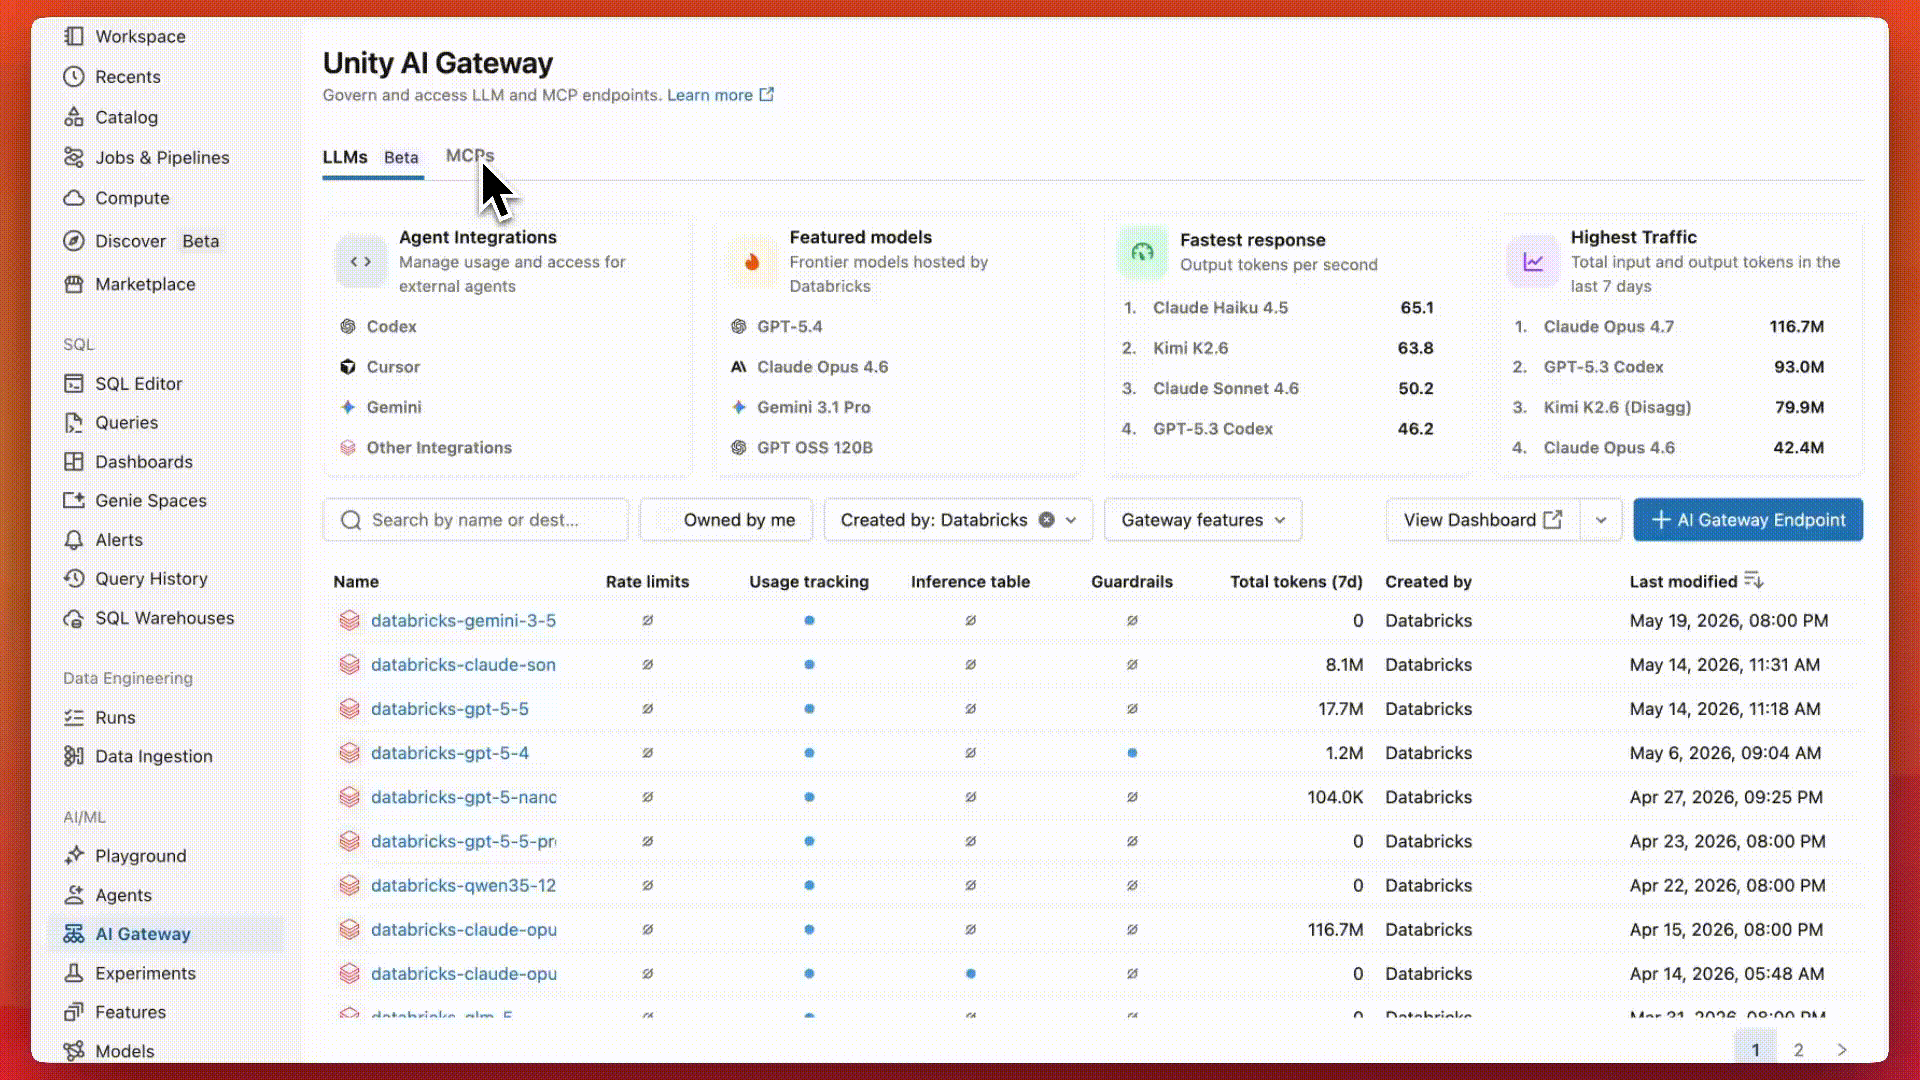Open the Experiments flask icon
This screenshot has height=1080, width=1920.
[x=73, y=973]
